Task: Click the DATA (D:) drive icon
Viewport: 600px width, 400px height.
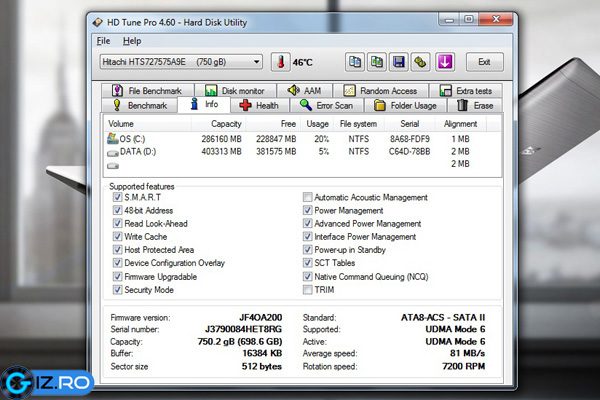Action: tap(112, 153)
